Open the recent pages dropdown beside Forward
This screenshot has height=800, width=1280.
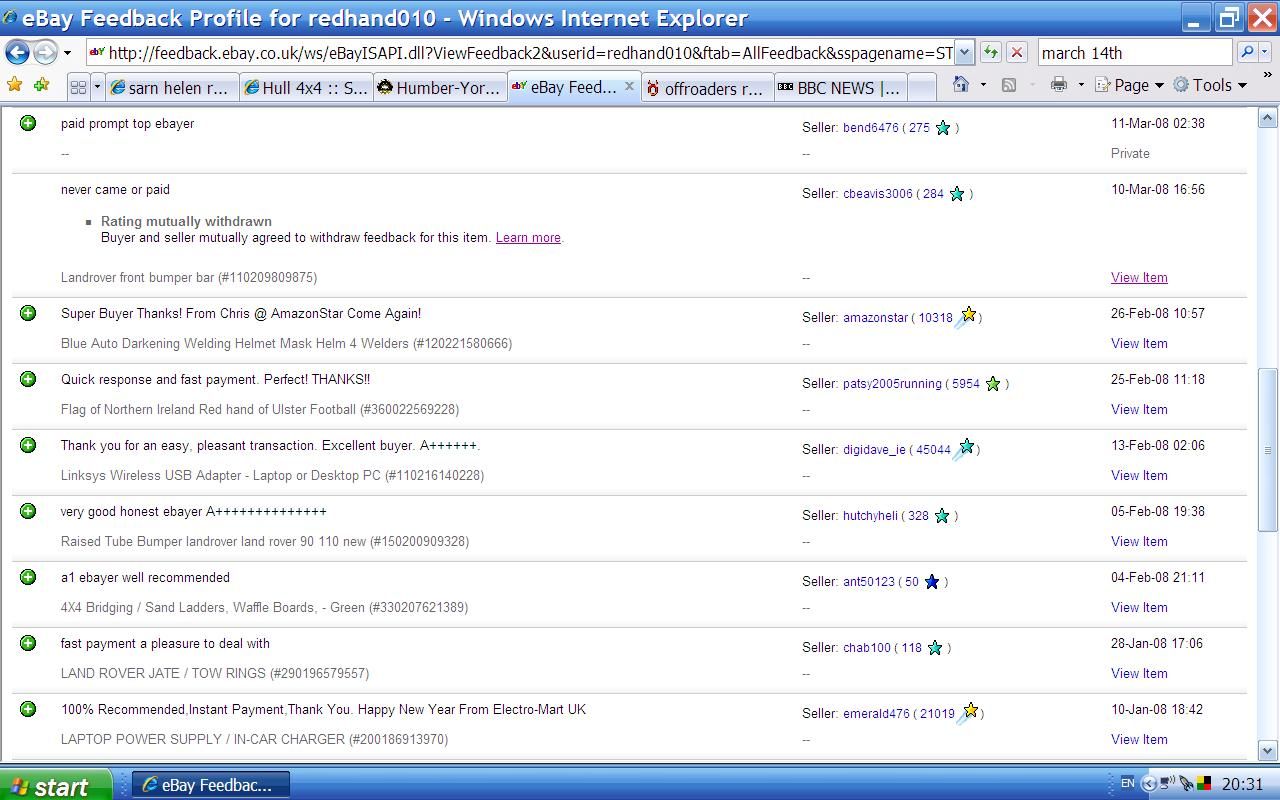[67, 53]
